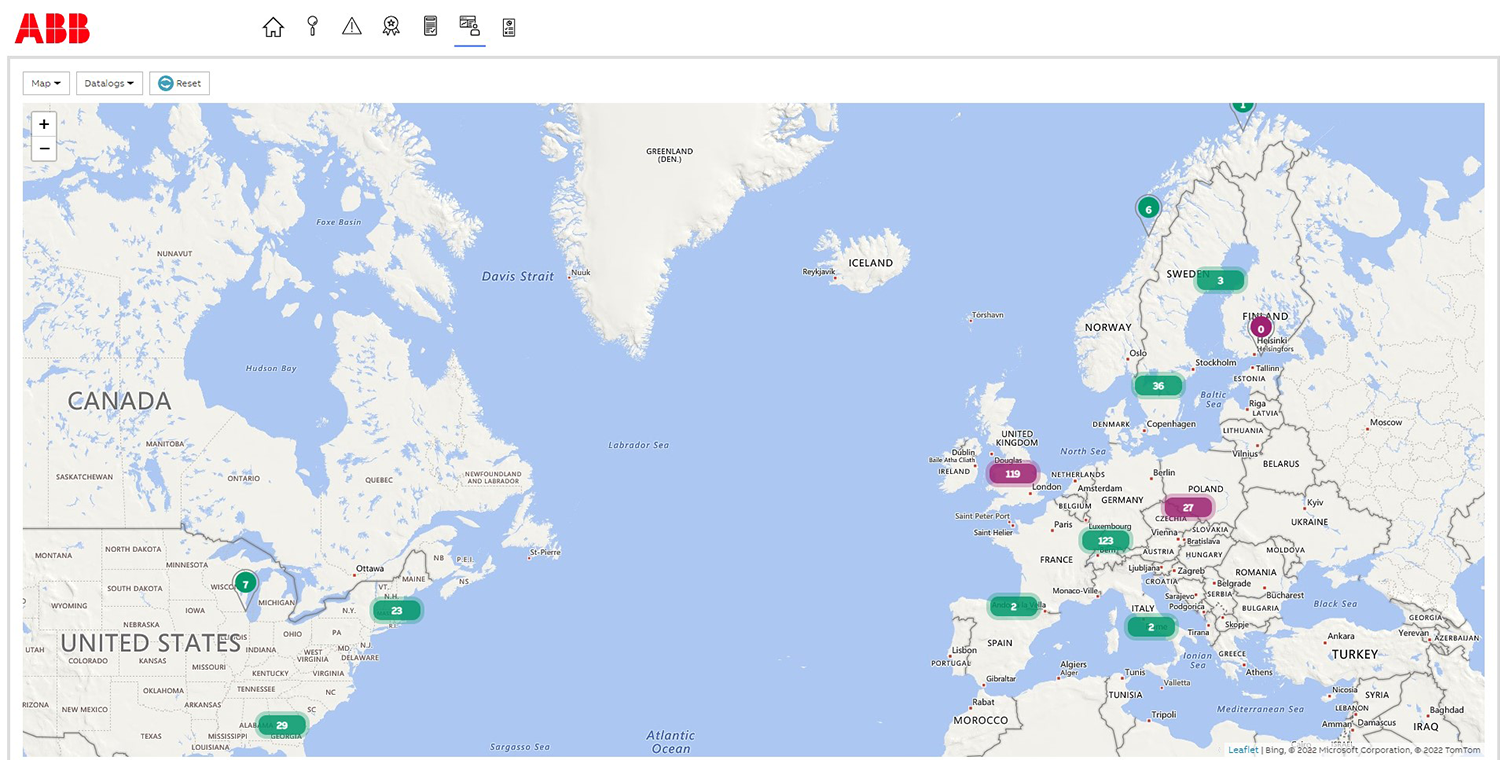Expand the Map dropdown

tap(46, 83)
